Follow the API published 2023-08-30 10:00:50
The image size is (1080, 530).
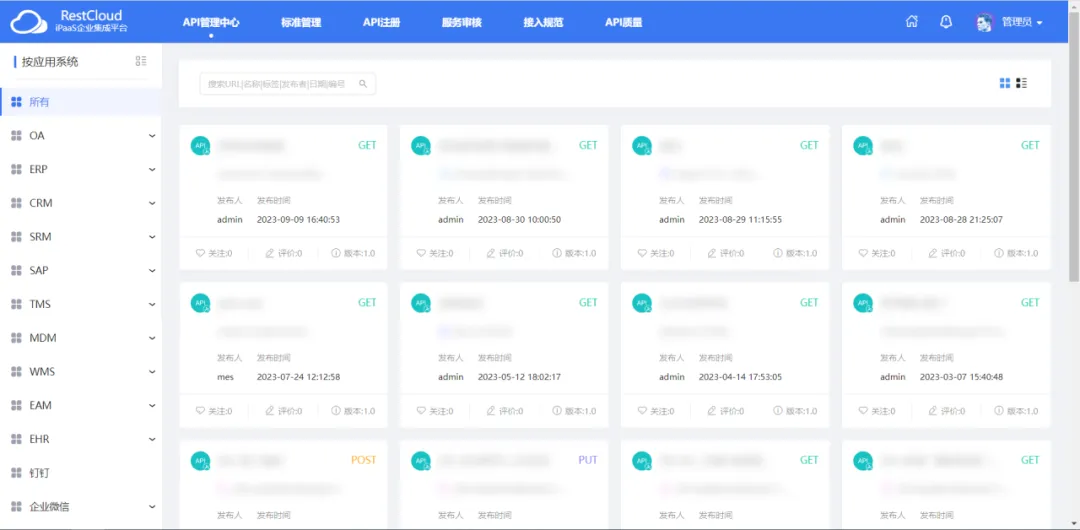click(x=435, y=254)
